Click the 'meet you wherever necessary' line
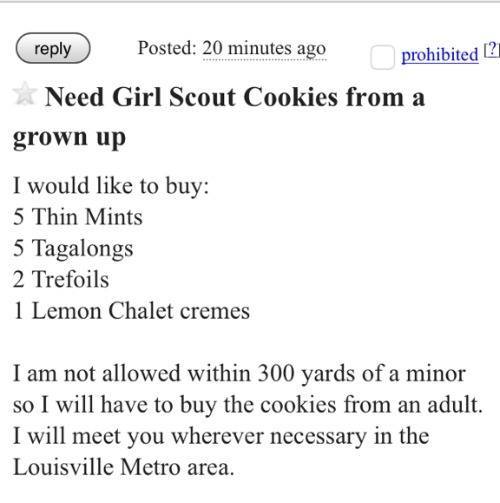 [221, 436]
